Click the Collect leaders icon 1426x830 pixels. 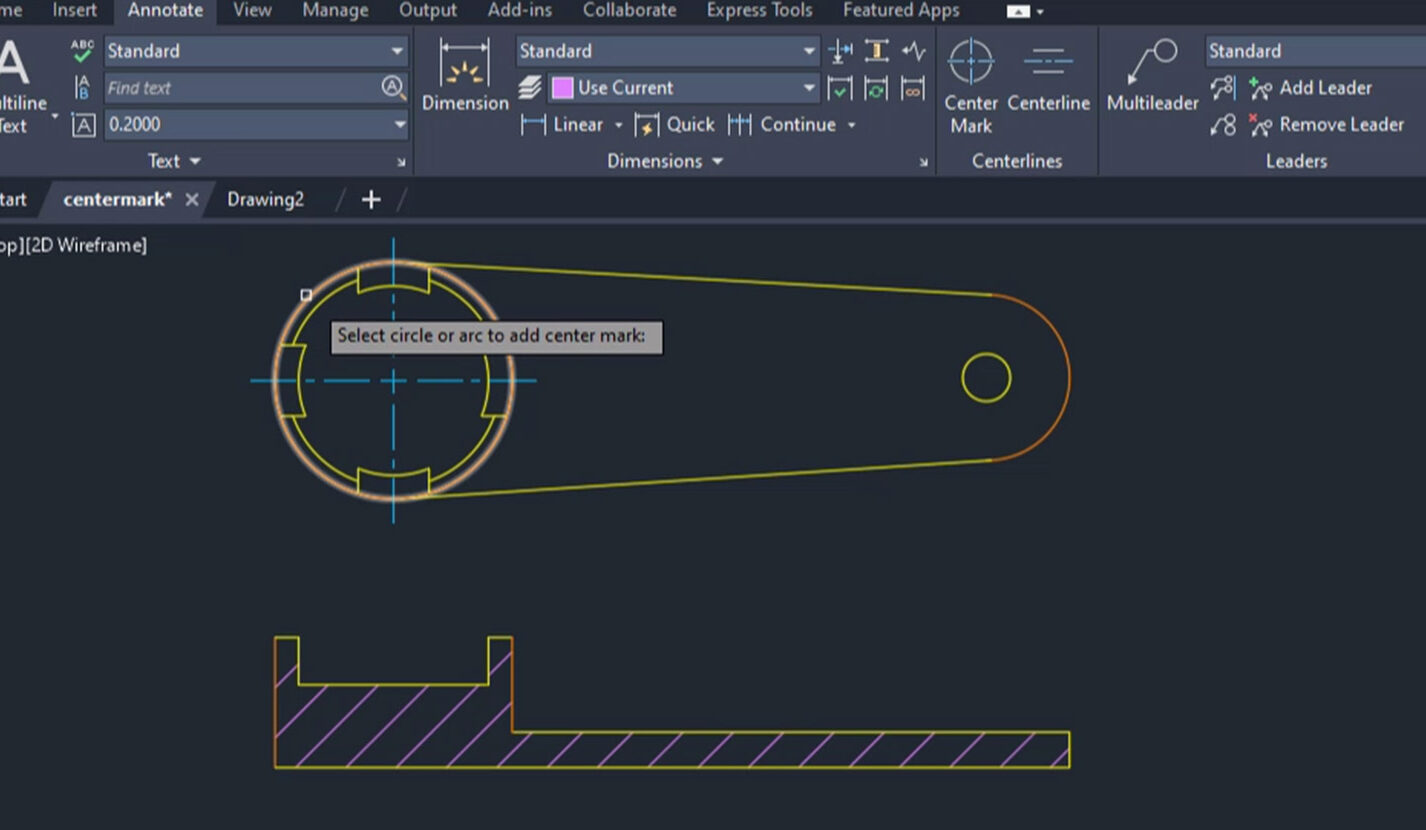1222,125
